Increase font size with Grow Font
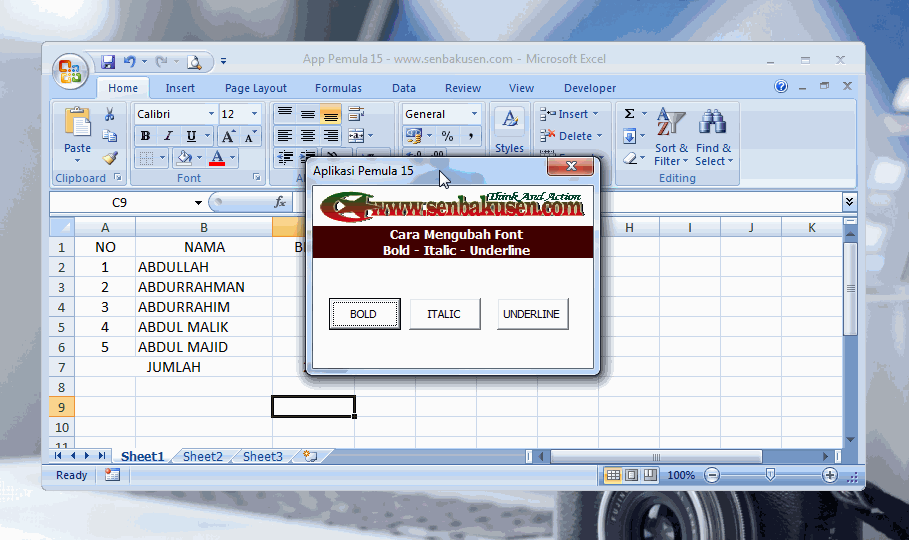 tap(228, 136)
